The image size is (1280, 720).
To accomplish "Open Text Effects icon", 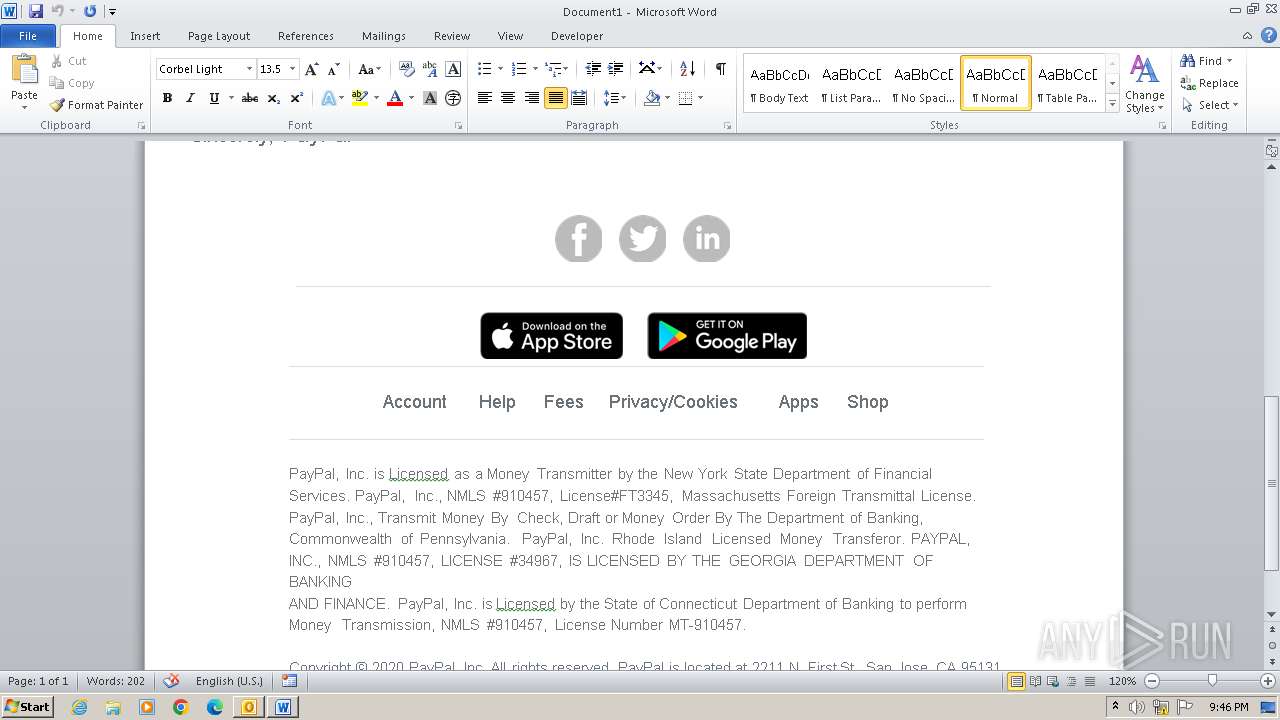I will [x=328, y=98].
